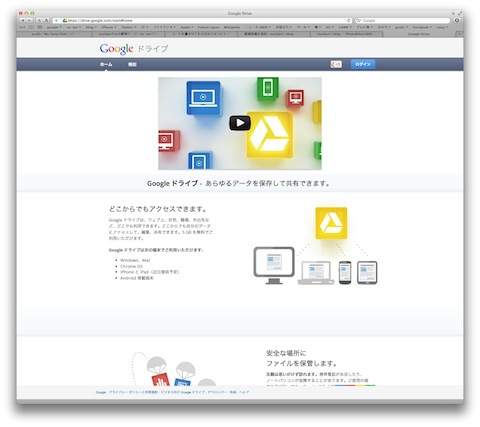Expand the sony bookmarks folder

click(x=442, y=27)
